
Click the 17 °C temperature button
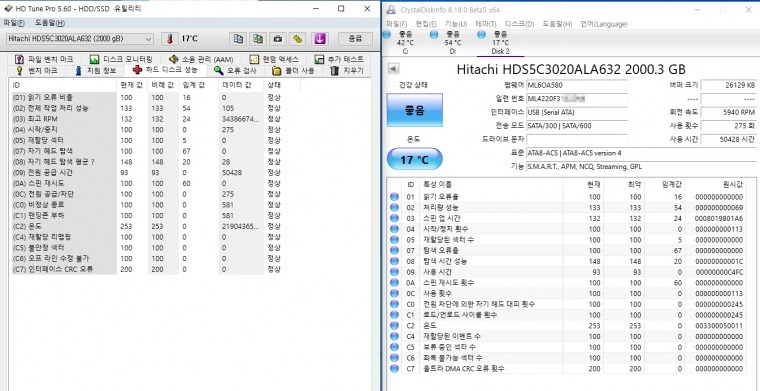(414, 159)
